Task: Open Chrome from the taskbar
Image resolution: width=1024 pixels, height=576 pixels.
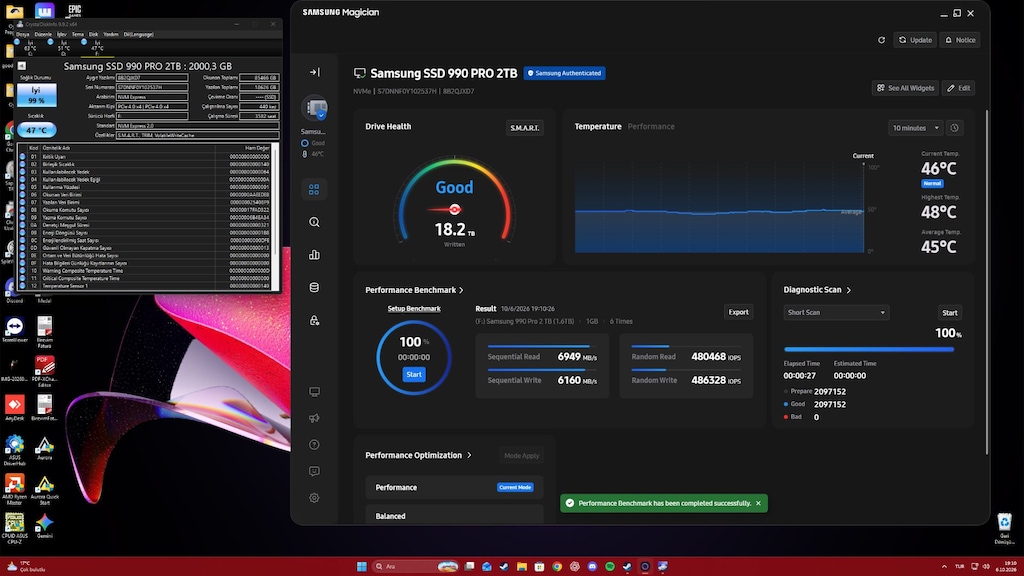Action: [556, 566]
